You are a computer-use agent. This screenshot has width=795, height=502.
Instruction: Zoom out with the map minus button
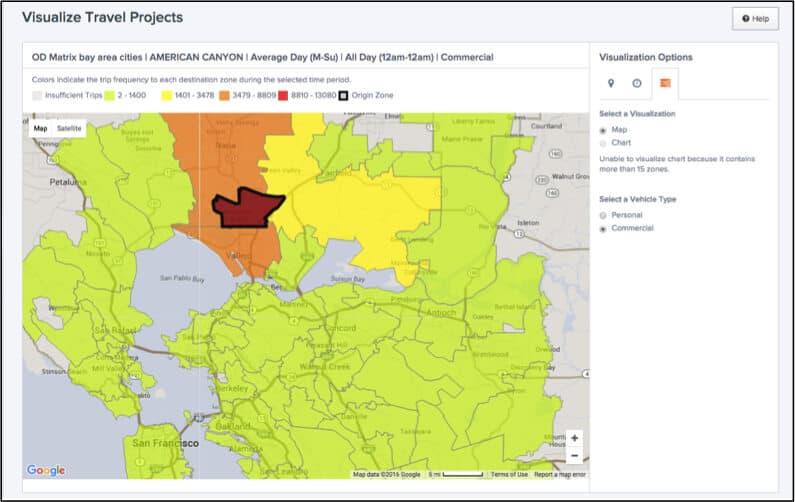574,456
